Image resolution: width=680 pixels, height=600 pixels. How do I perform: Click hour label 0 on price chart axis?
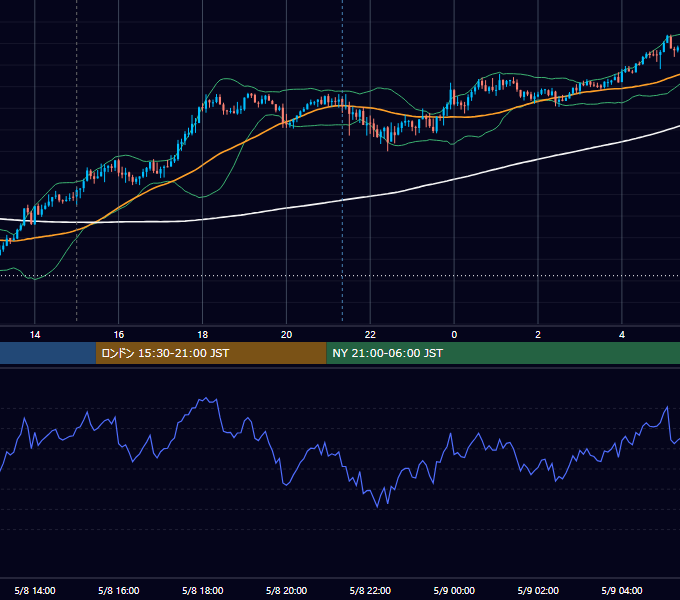tap(454, 335)
